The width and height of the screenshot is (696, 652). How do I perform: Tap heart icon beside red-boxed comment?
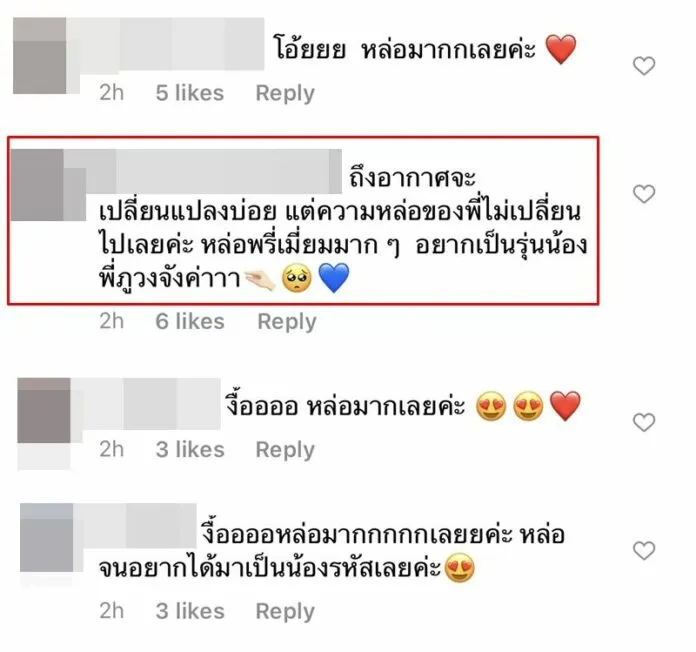644,194
